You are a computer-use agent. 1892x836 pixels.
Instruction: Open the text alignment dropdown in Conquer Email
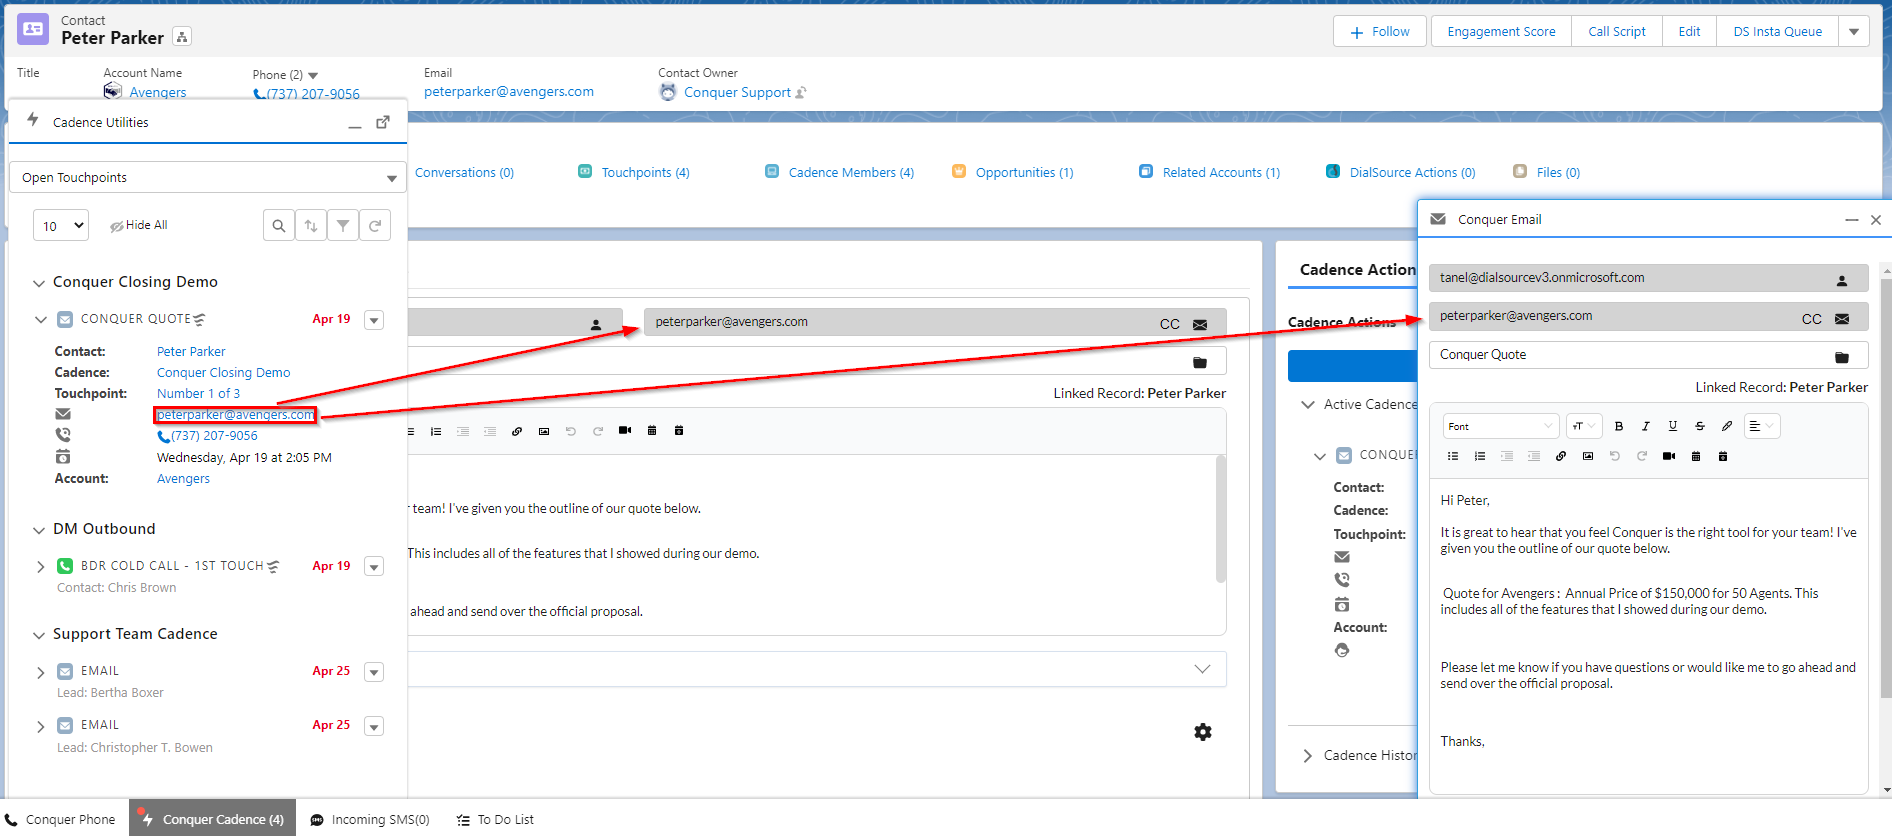click(1762, 426)
